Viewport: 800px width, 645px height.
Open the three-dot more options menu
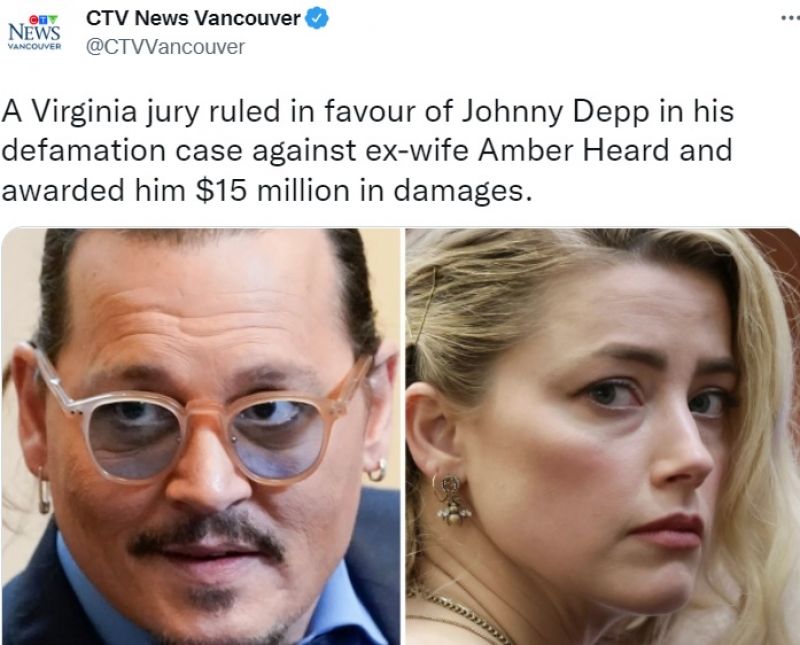pos(791,18)
